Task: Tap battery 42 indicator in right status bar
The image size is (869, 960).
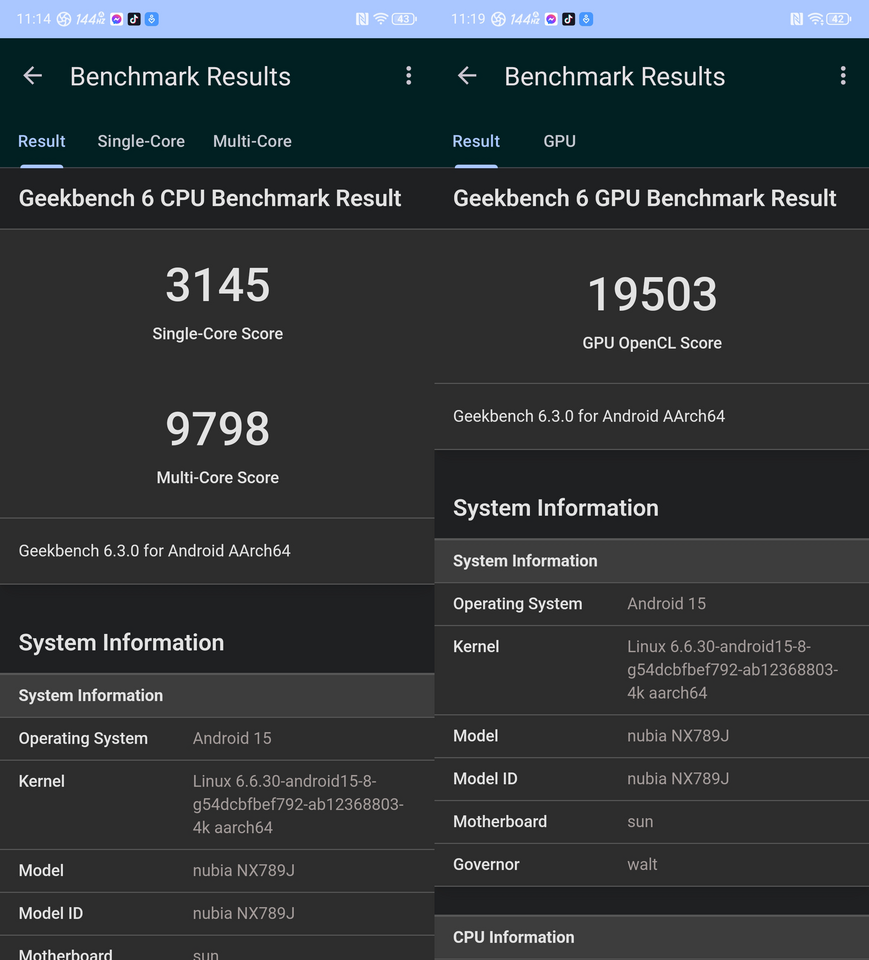Action: (838, 19)
